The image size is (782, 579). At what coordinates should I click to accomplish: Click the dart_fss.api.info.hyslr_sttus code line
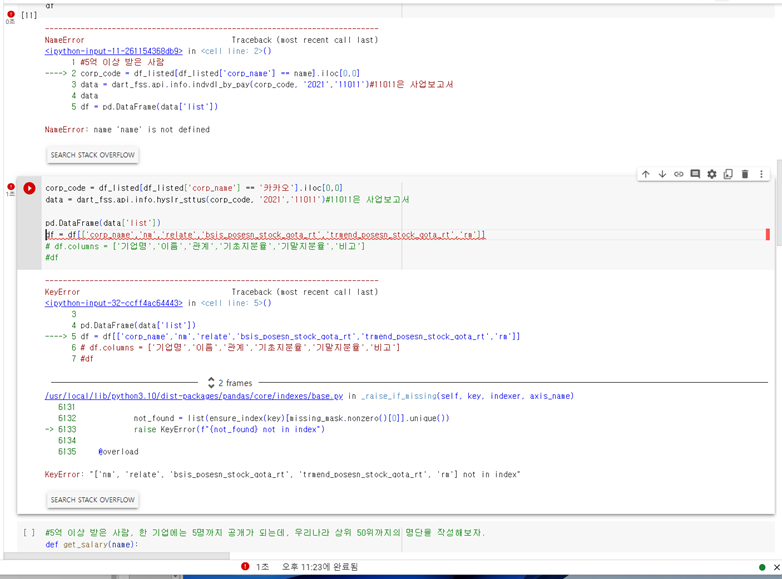(227, 199)
